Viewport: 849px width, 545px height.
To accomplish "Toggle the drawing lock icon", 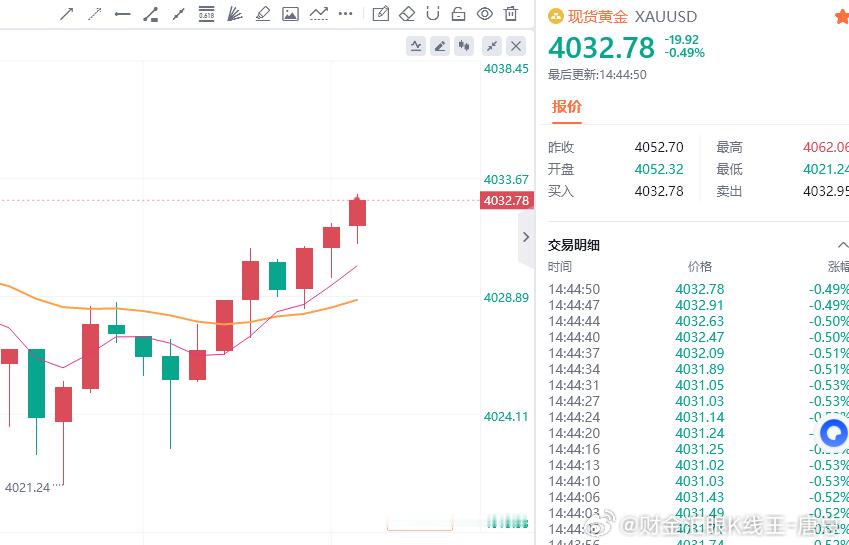I will pos(459,14).
